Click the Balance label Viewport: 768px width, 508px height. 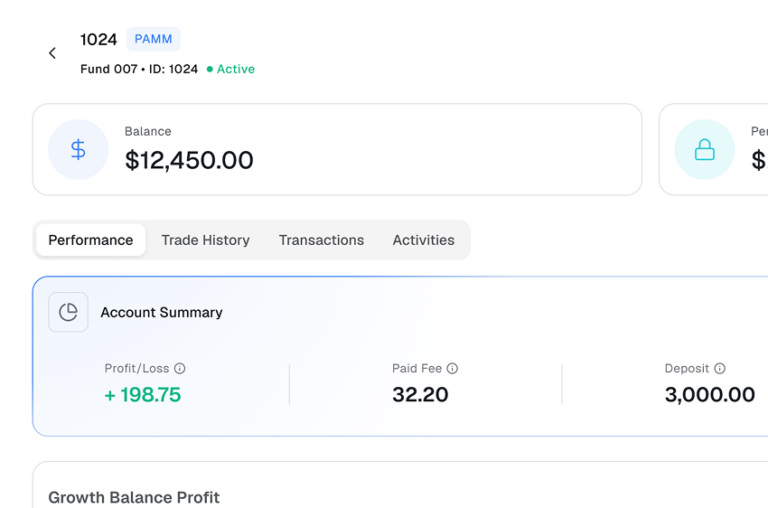pos(148,131)
